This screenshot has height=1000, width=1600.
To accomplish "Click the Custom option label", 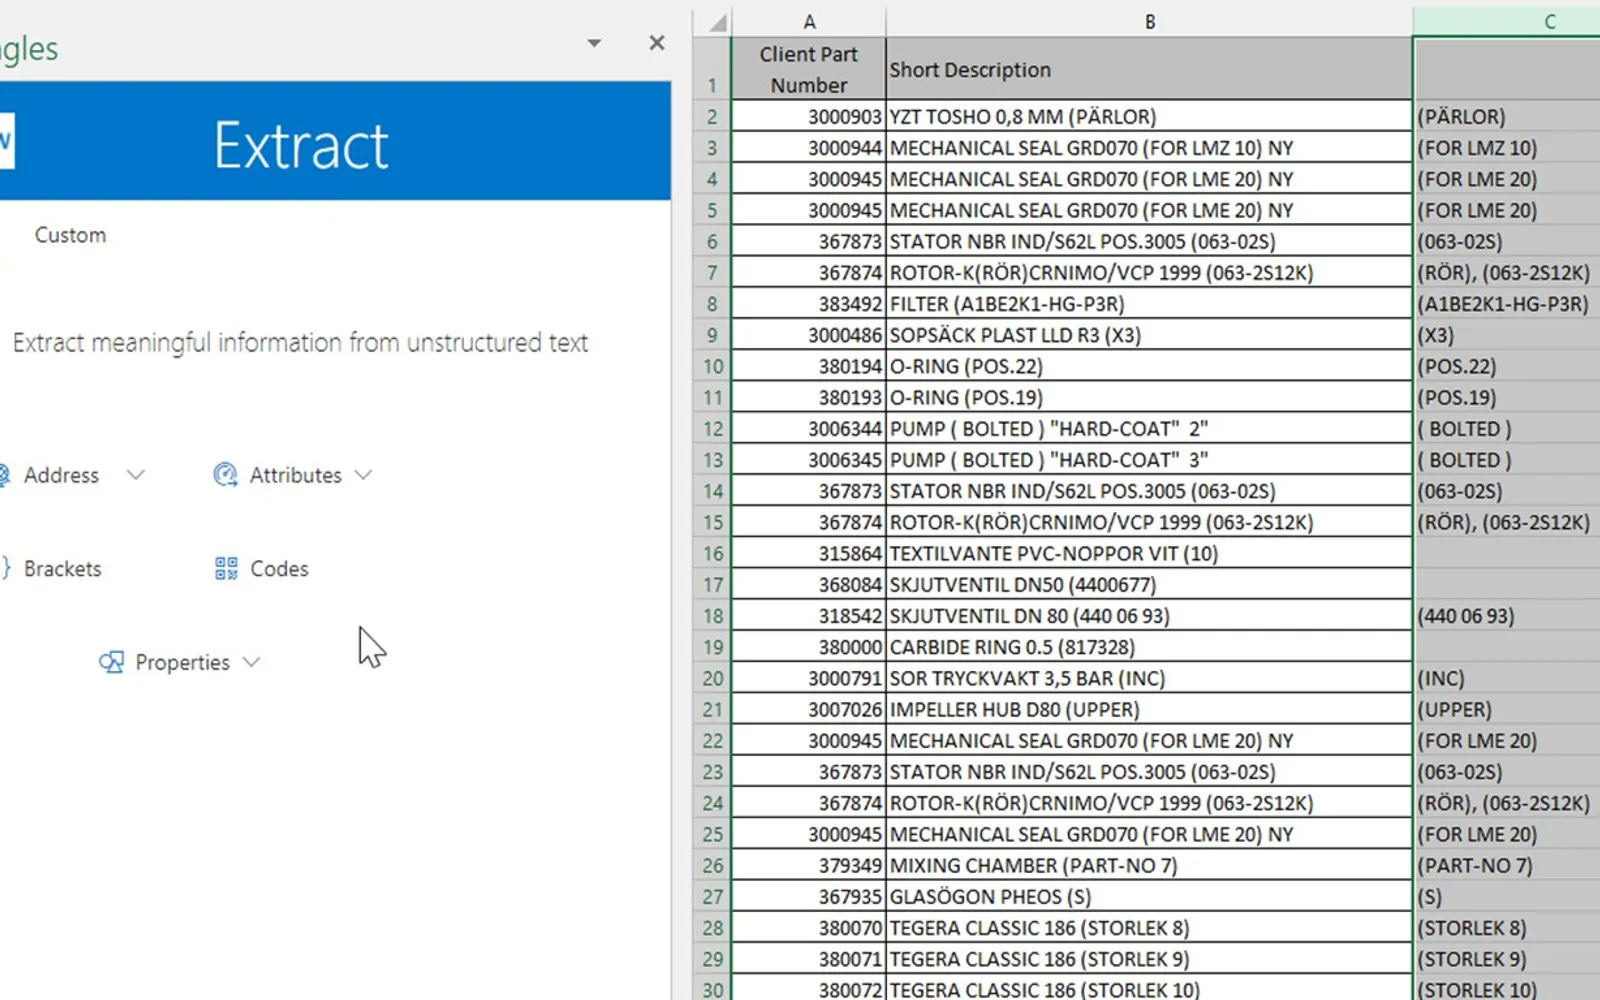I will pyautogui.click(x=70, y=235).
